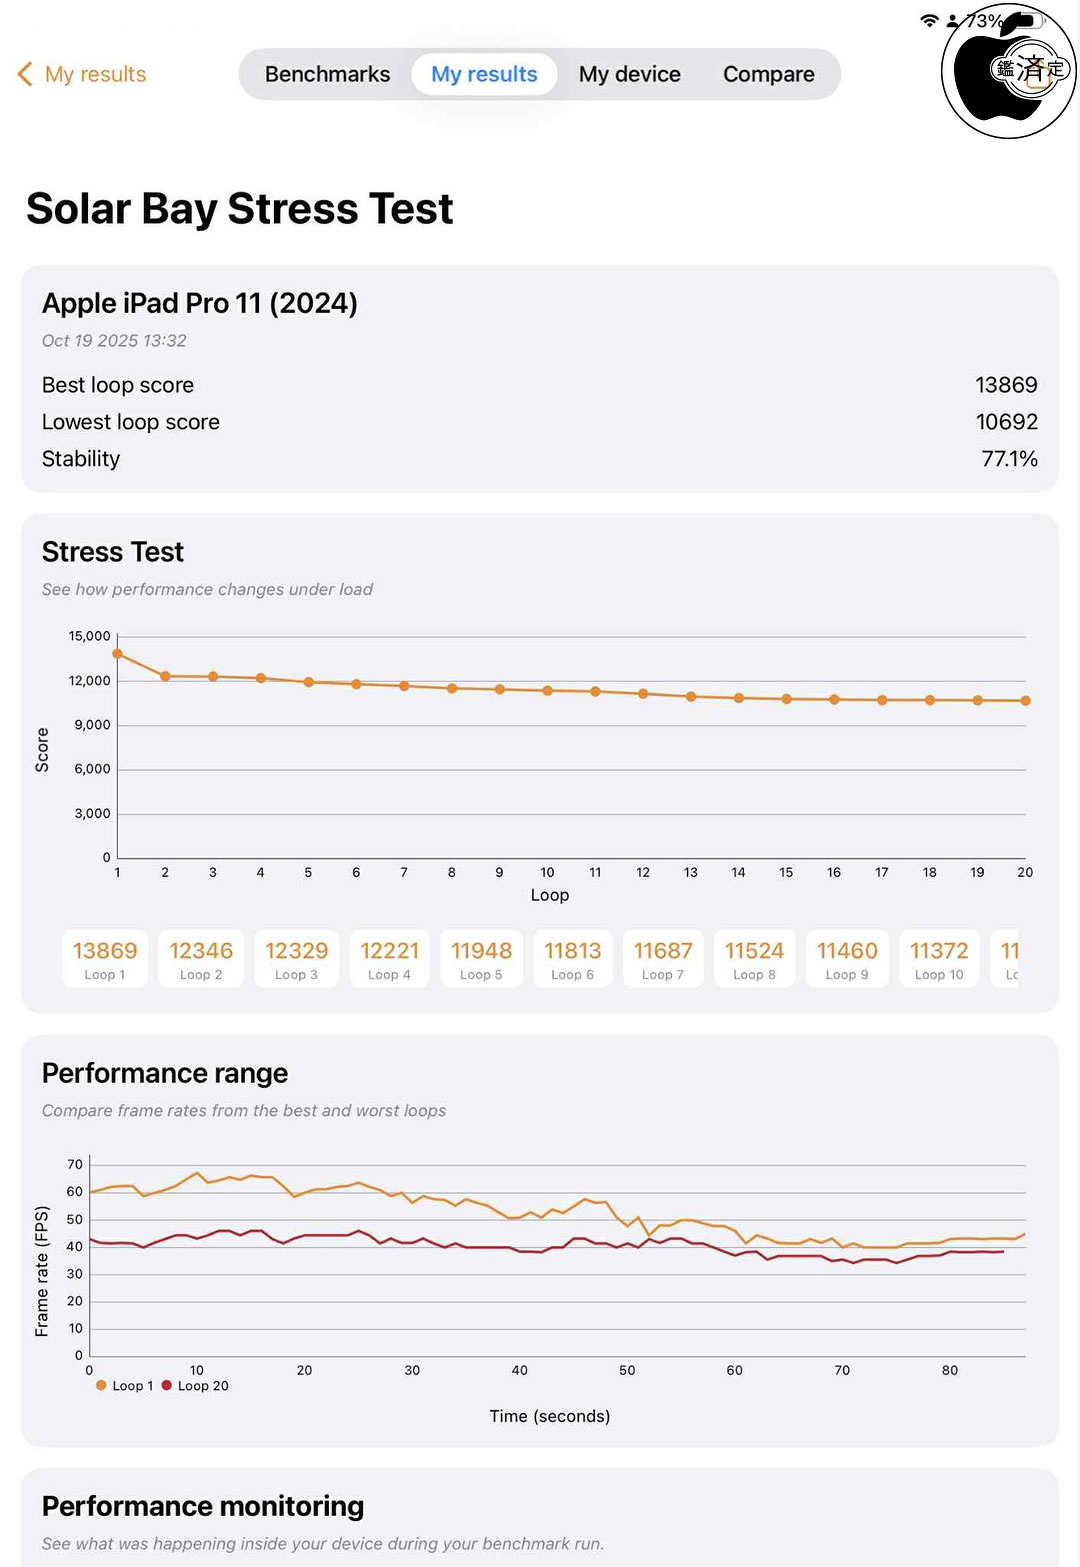1080x1567 pixels.
Task: Click the Stability 77.1% row
Action: 539,459
